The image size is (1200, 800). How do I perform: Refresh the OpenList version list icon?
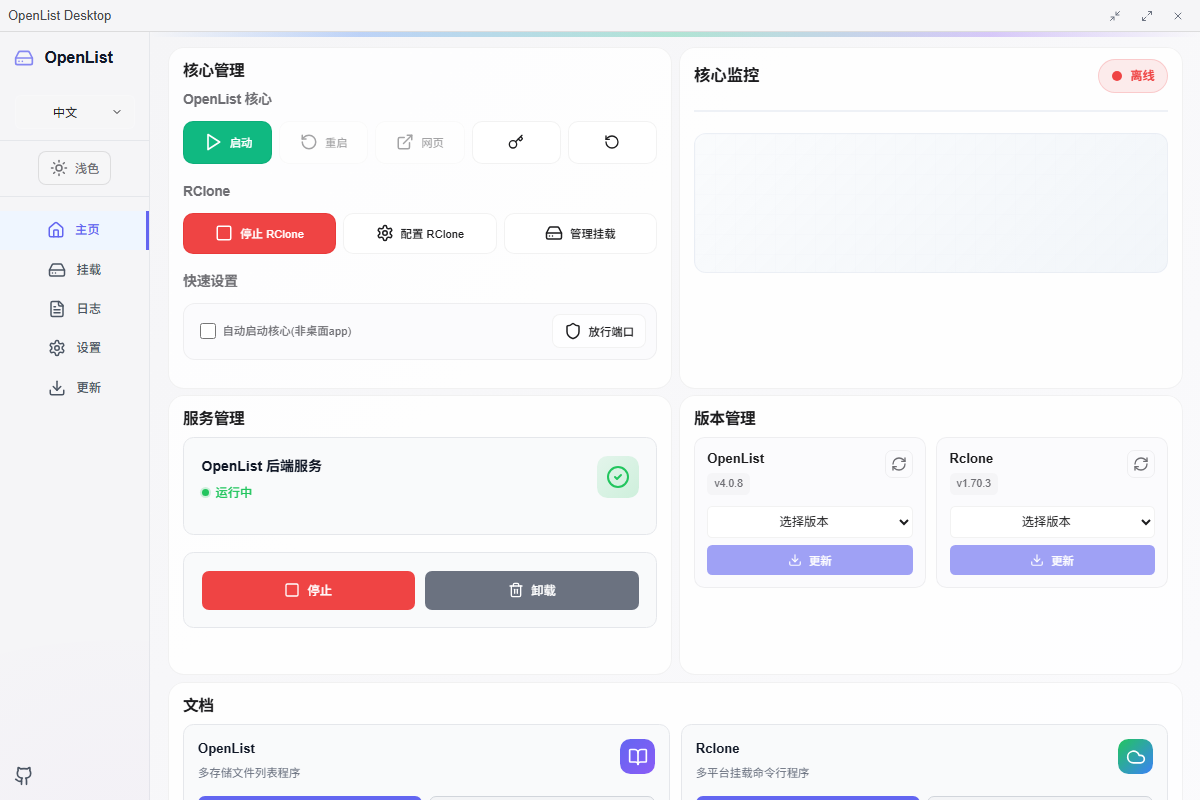(x=898, y=464)
